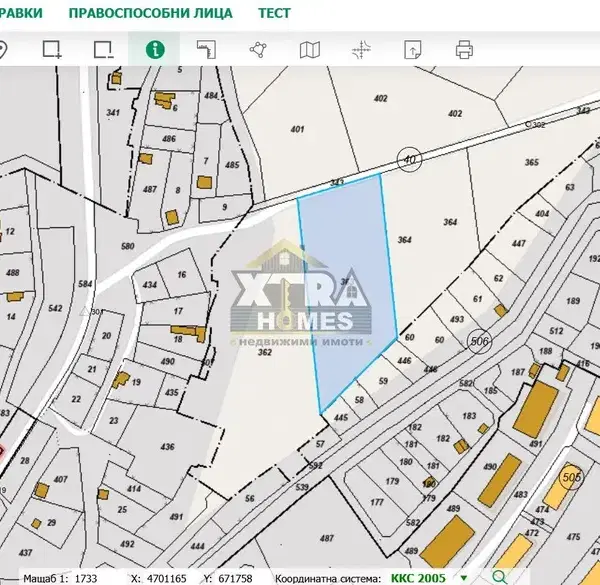Open the ТЕСТ menu item

[274, 13]
